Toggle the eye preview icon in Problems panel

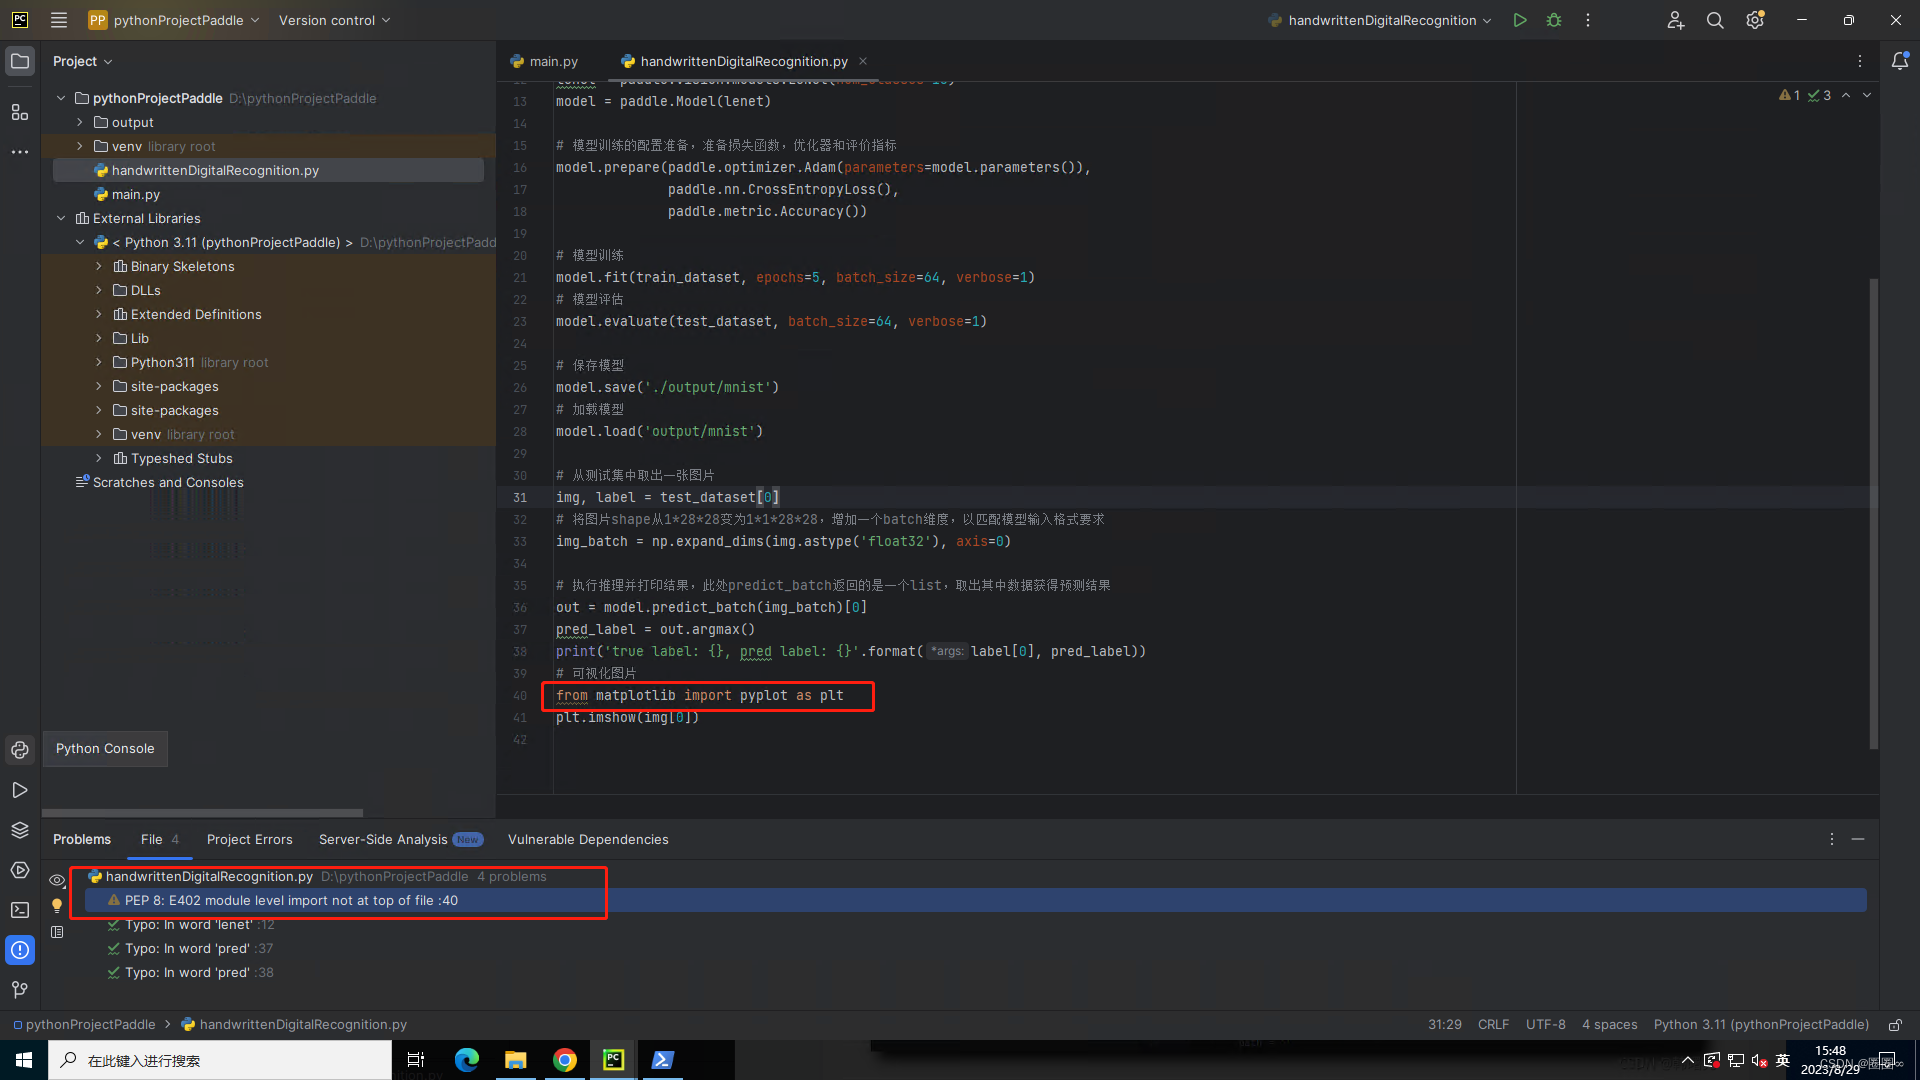57,881
